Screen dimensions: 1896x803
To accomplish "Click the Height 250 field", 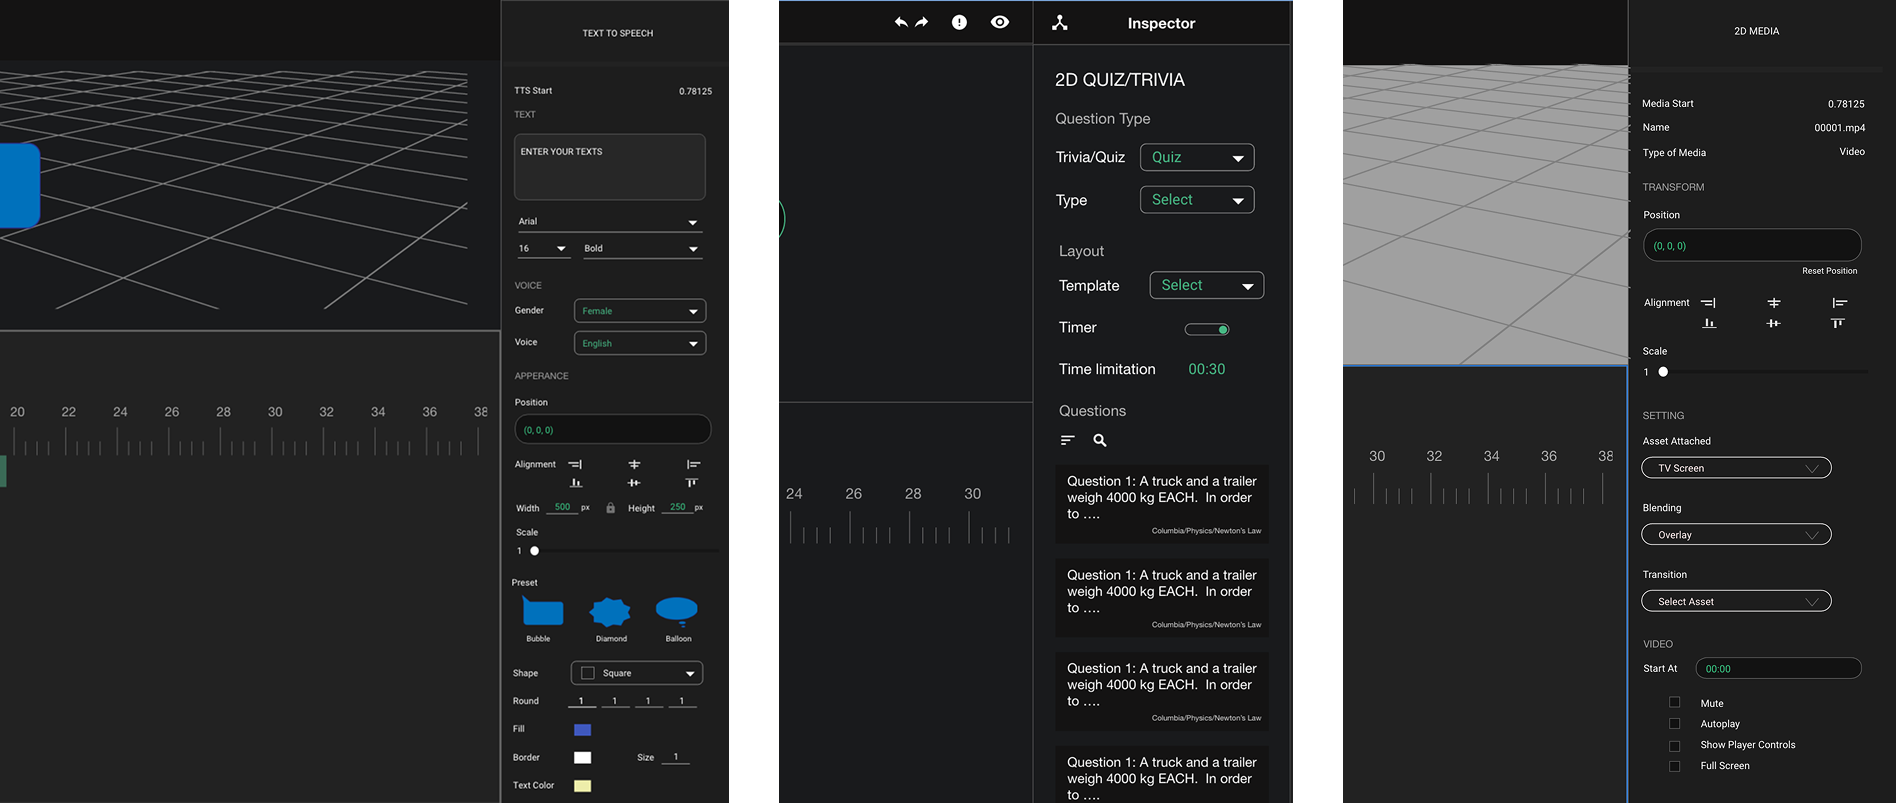I will pos(678,508).
